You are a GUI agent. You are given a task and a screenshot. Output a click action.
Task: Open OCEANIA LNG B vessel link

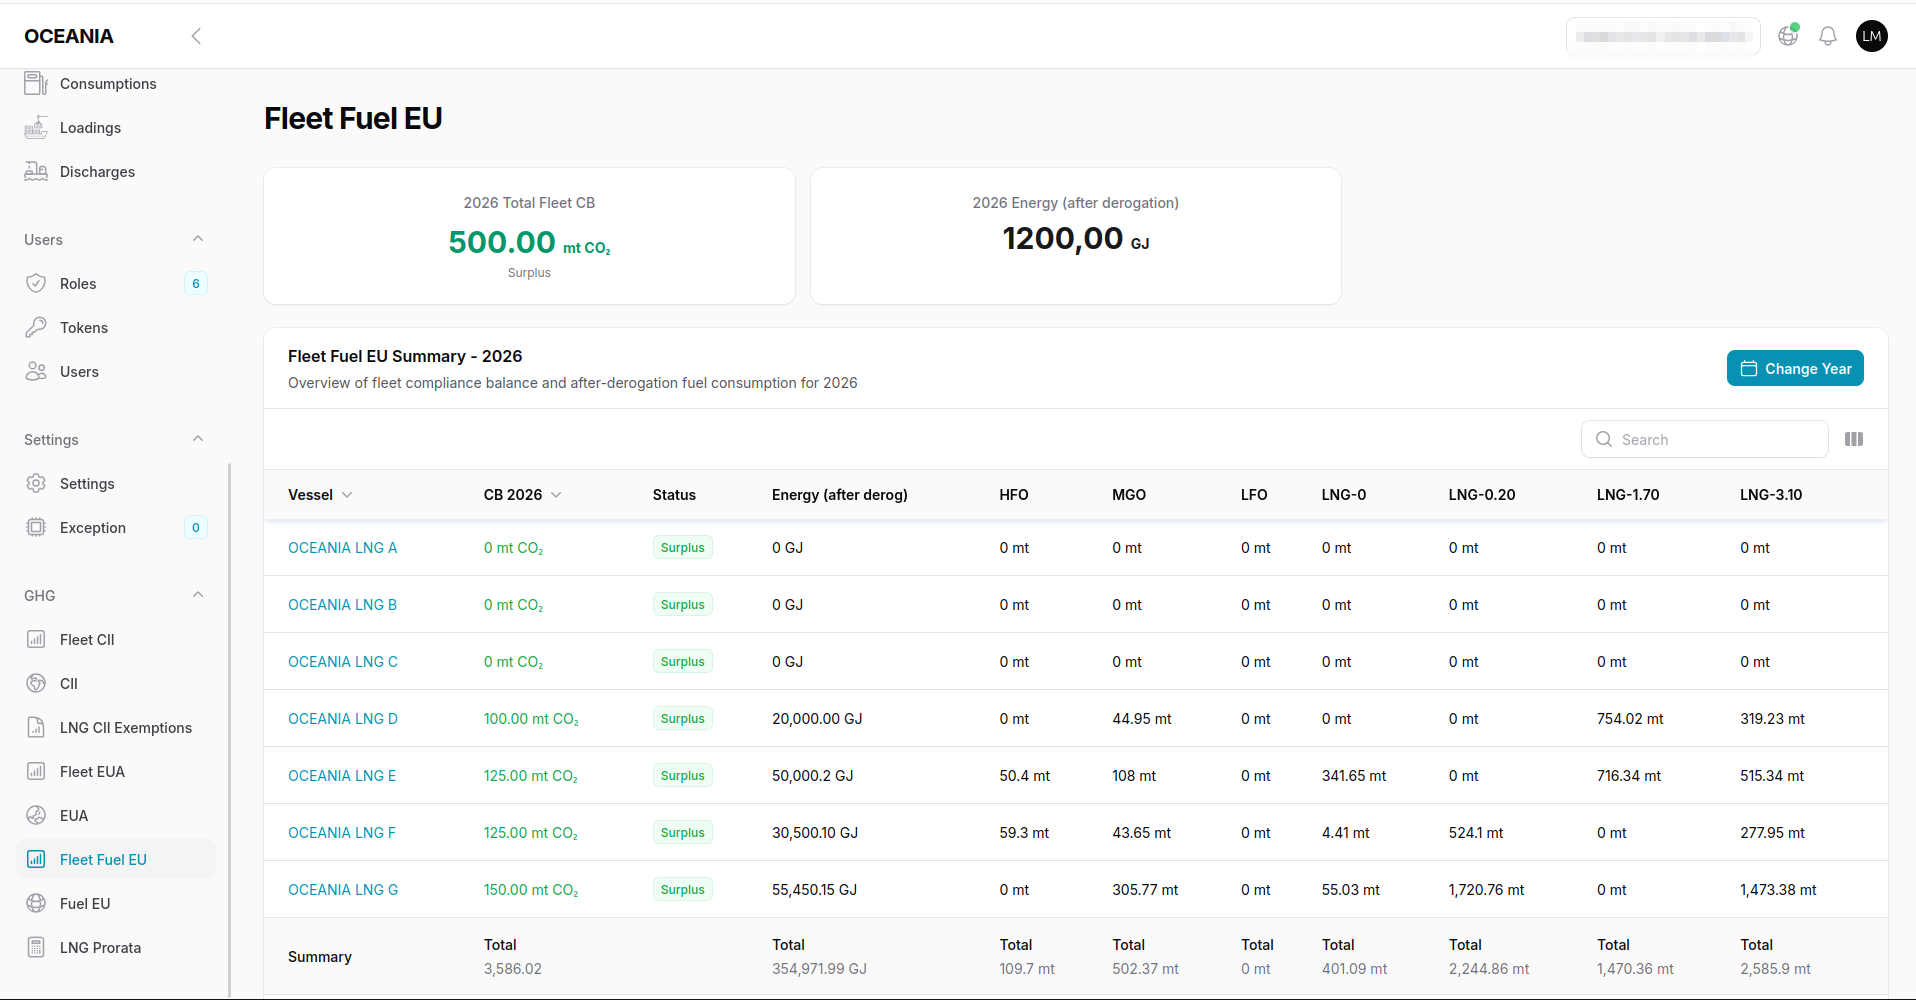342,605
